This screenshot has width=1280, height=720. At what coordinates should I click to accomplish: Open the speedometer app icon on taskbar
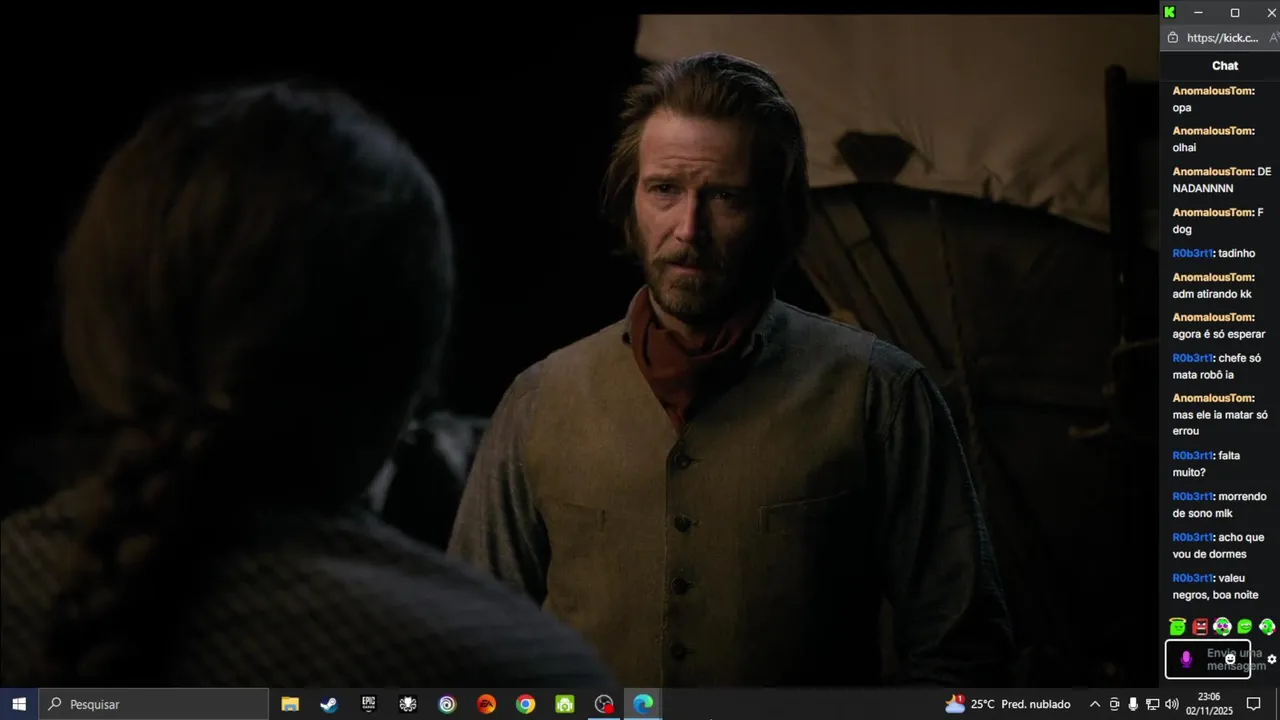(604, 704)
